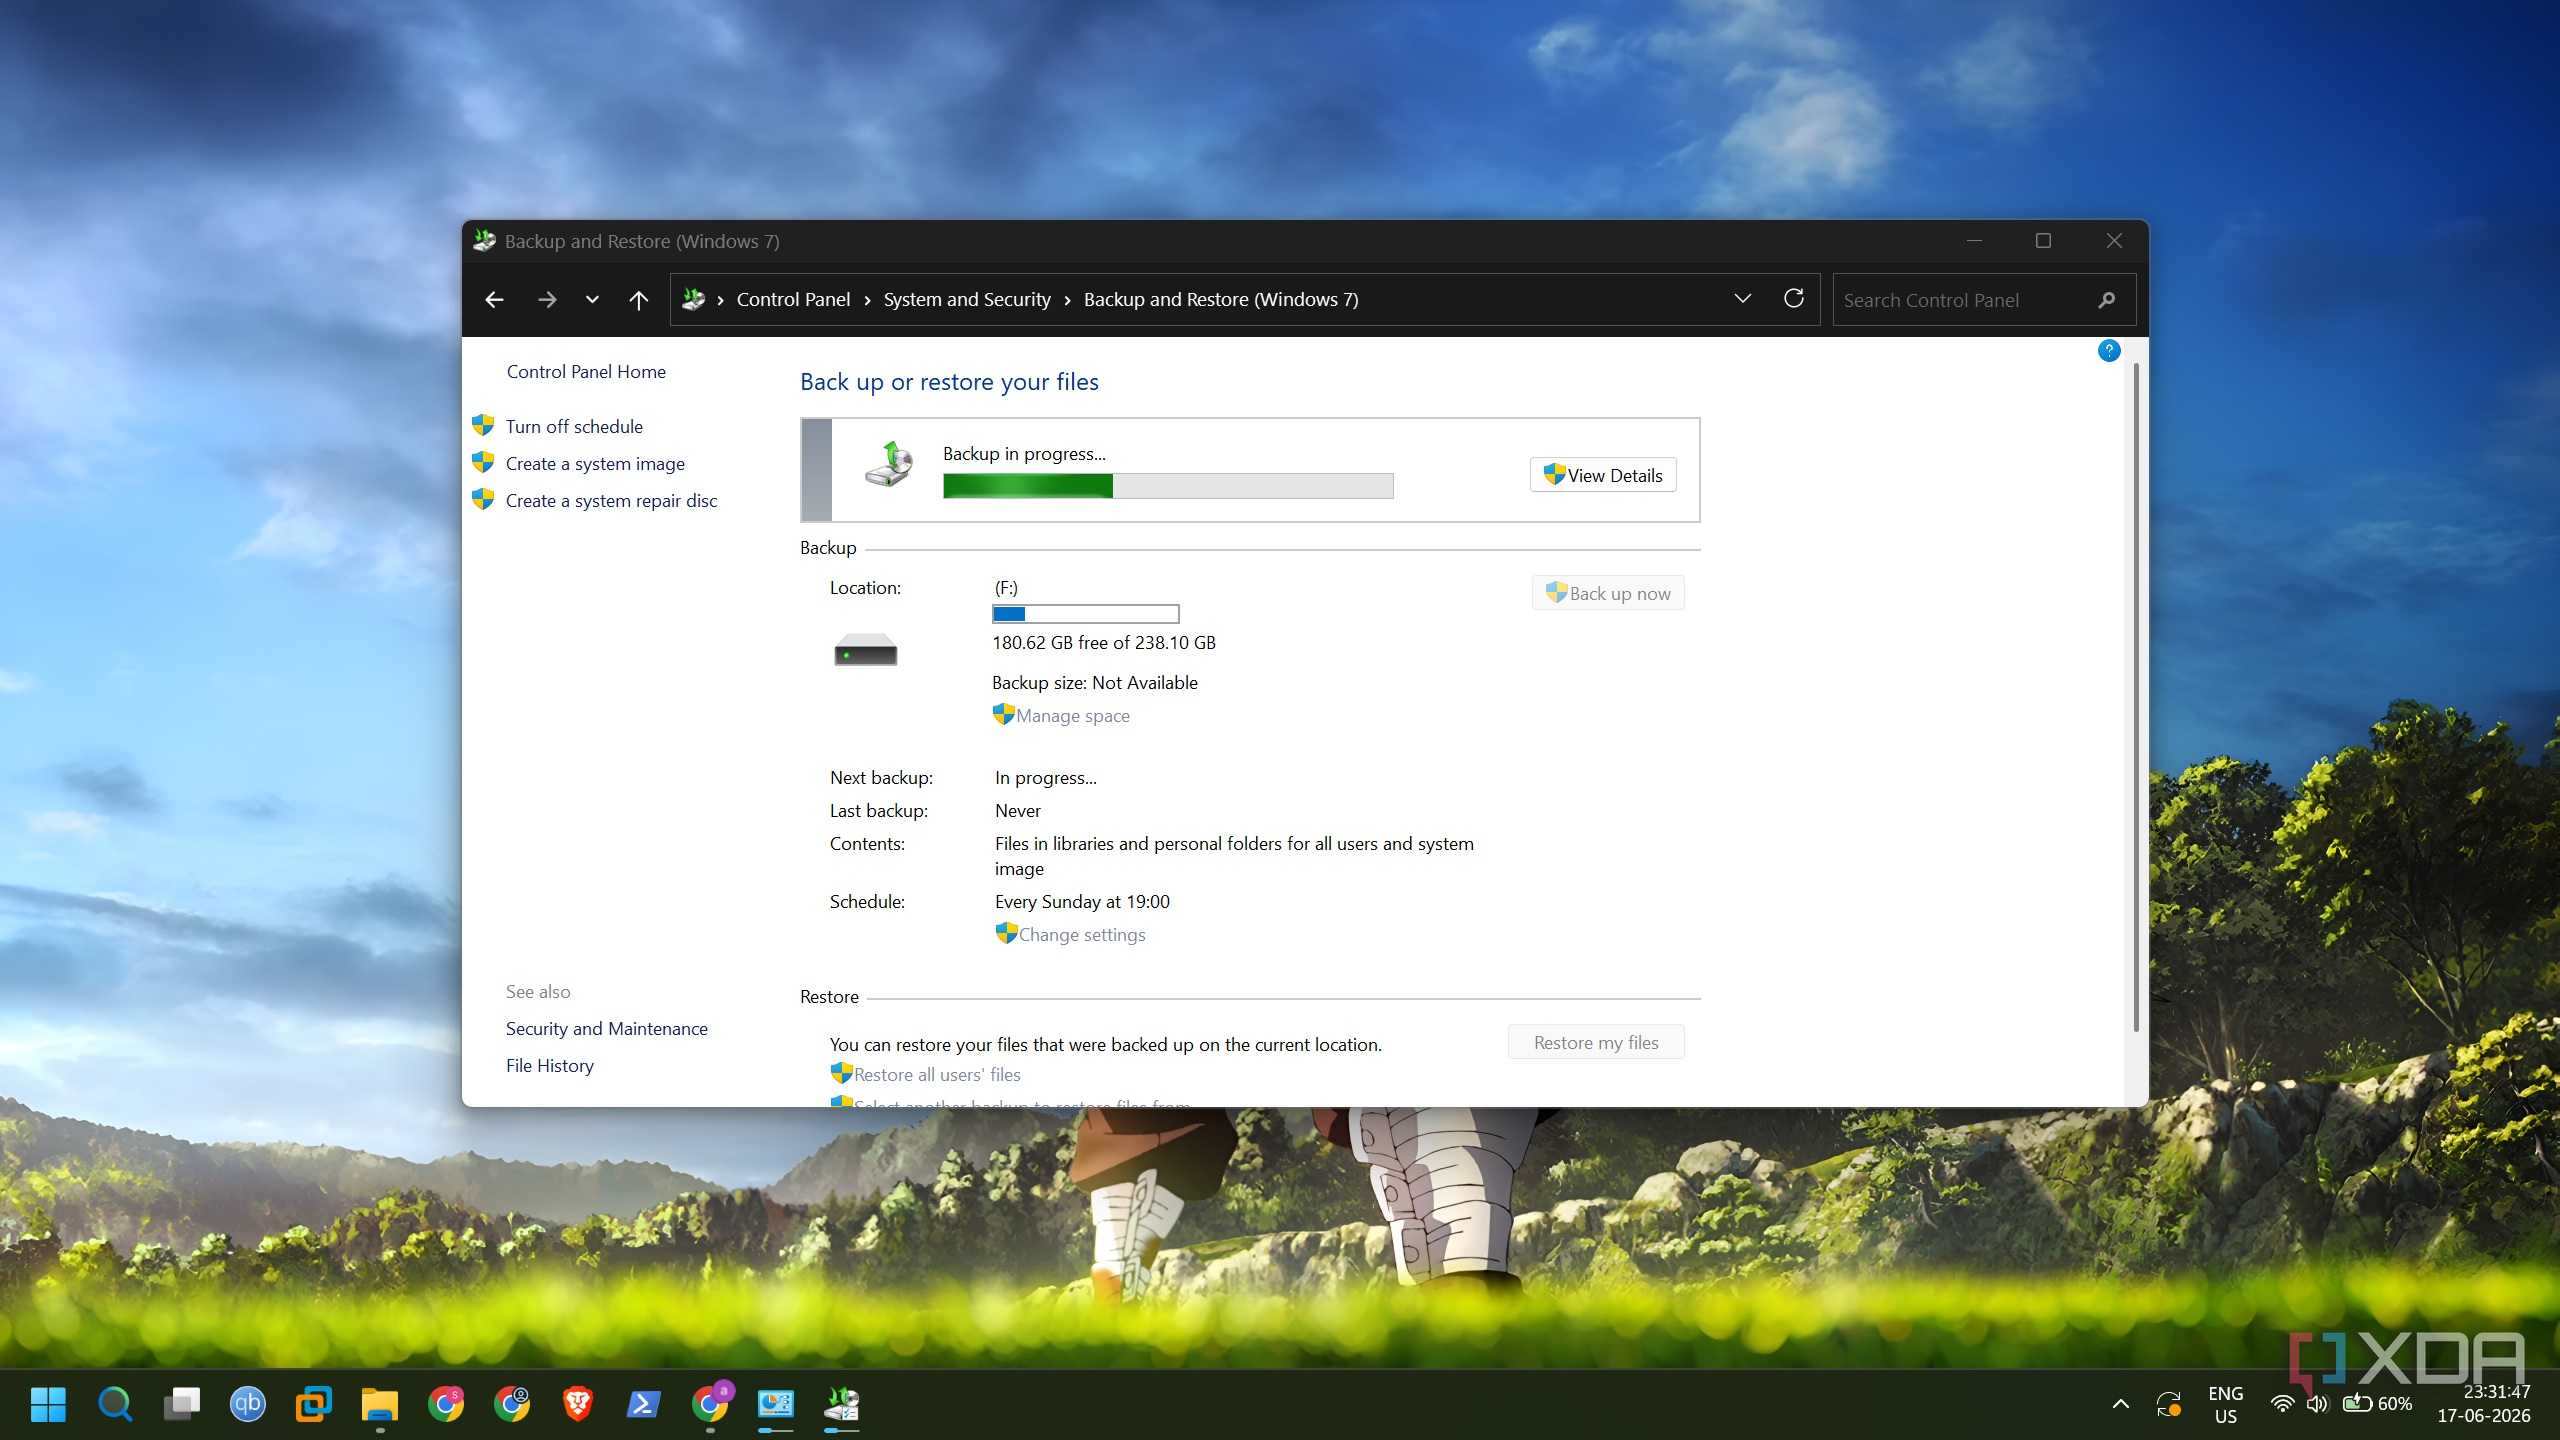Go back with the navigation arrow

[494, 300]
